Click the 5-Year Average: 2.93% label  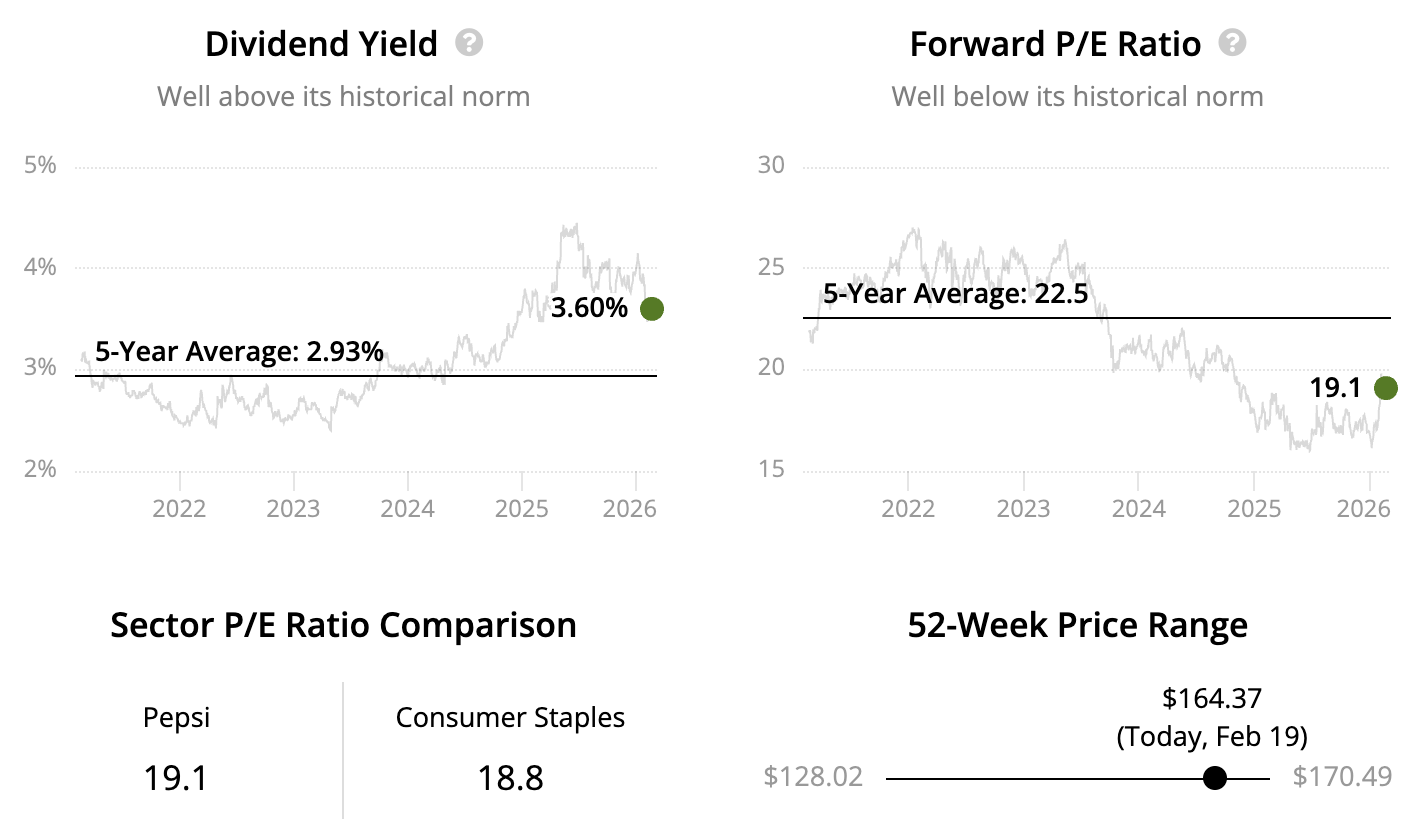[x=239, y=351]
